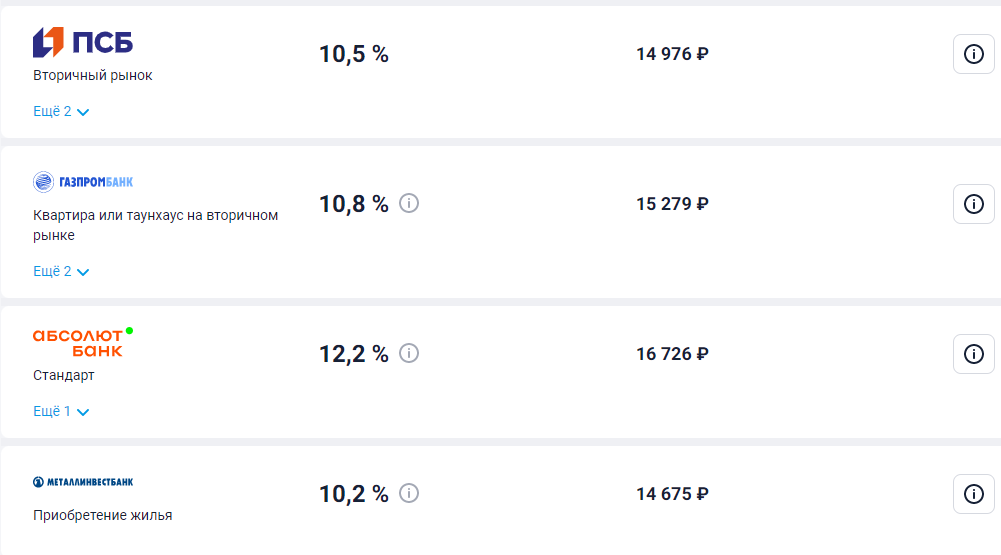Expand "Ещё 2" under ПСБ
Image resolution: width=1001 pixels, height=555 pixels.
pyautogui.click(x=61, y=111)
